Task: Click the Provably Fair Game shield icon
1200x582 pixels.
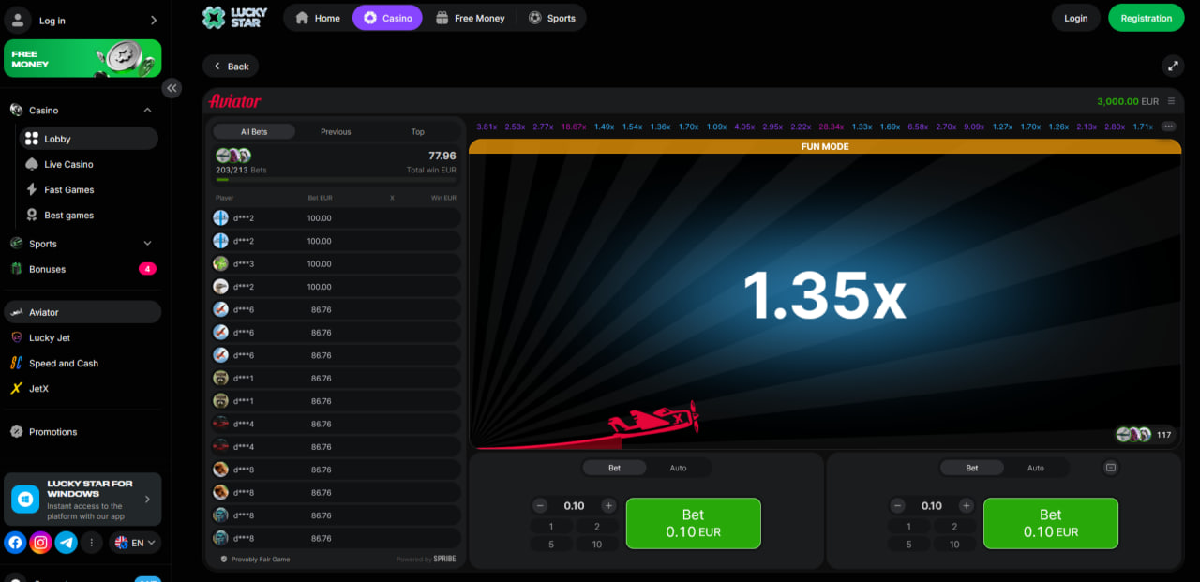Action: click(223, 559)
